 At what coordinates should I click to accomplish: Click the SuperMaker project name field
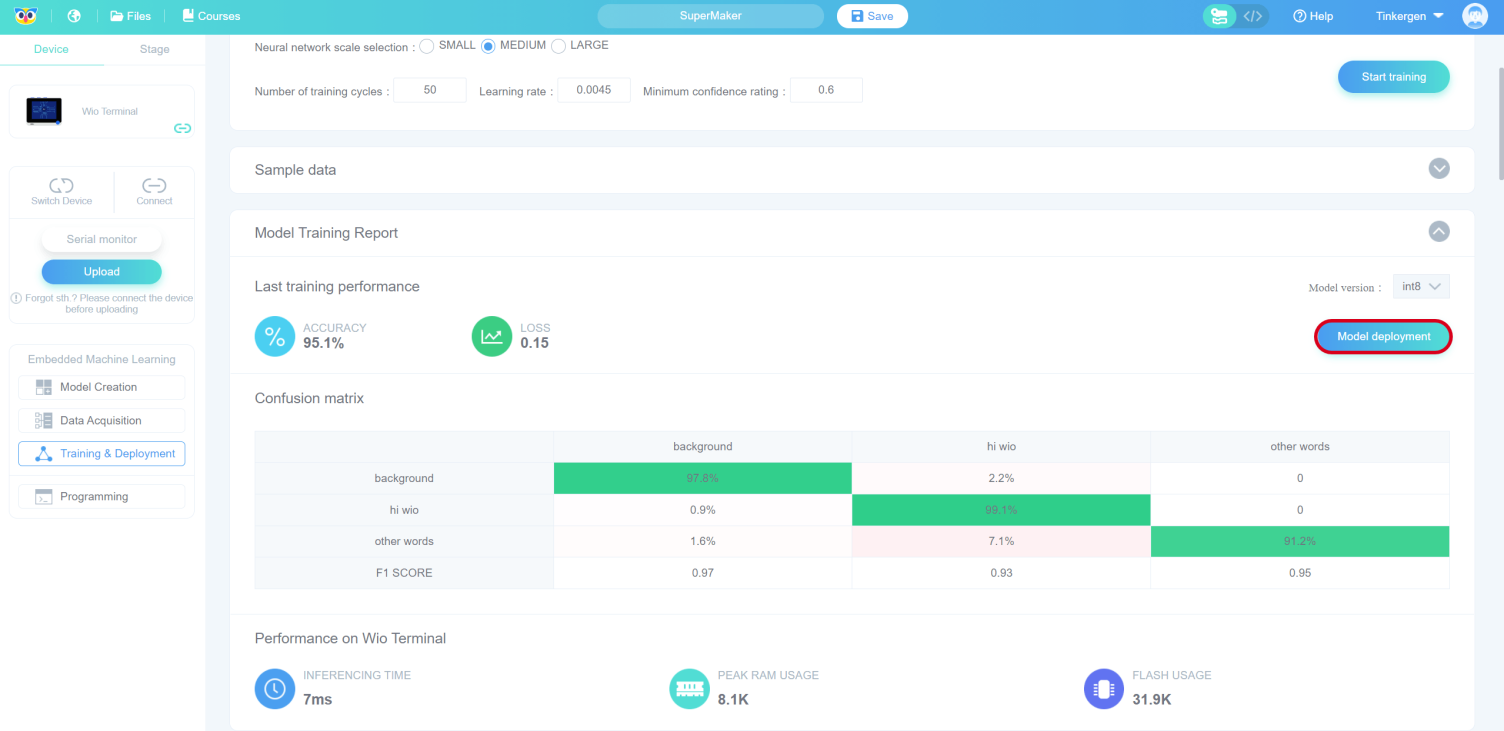click(x=710, y=16)
